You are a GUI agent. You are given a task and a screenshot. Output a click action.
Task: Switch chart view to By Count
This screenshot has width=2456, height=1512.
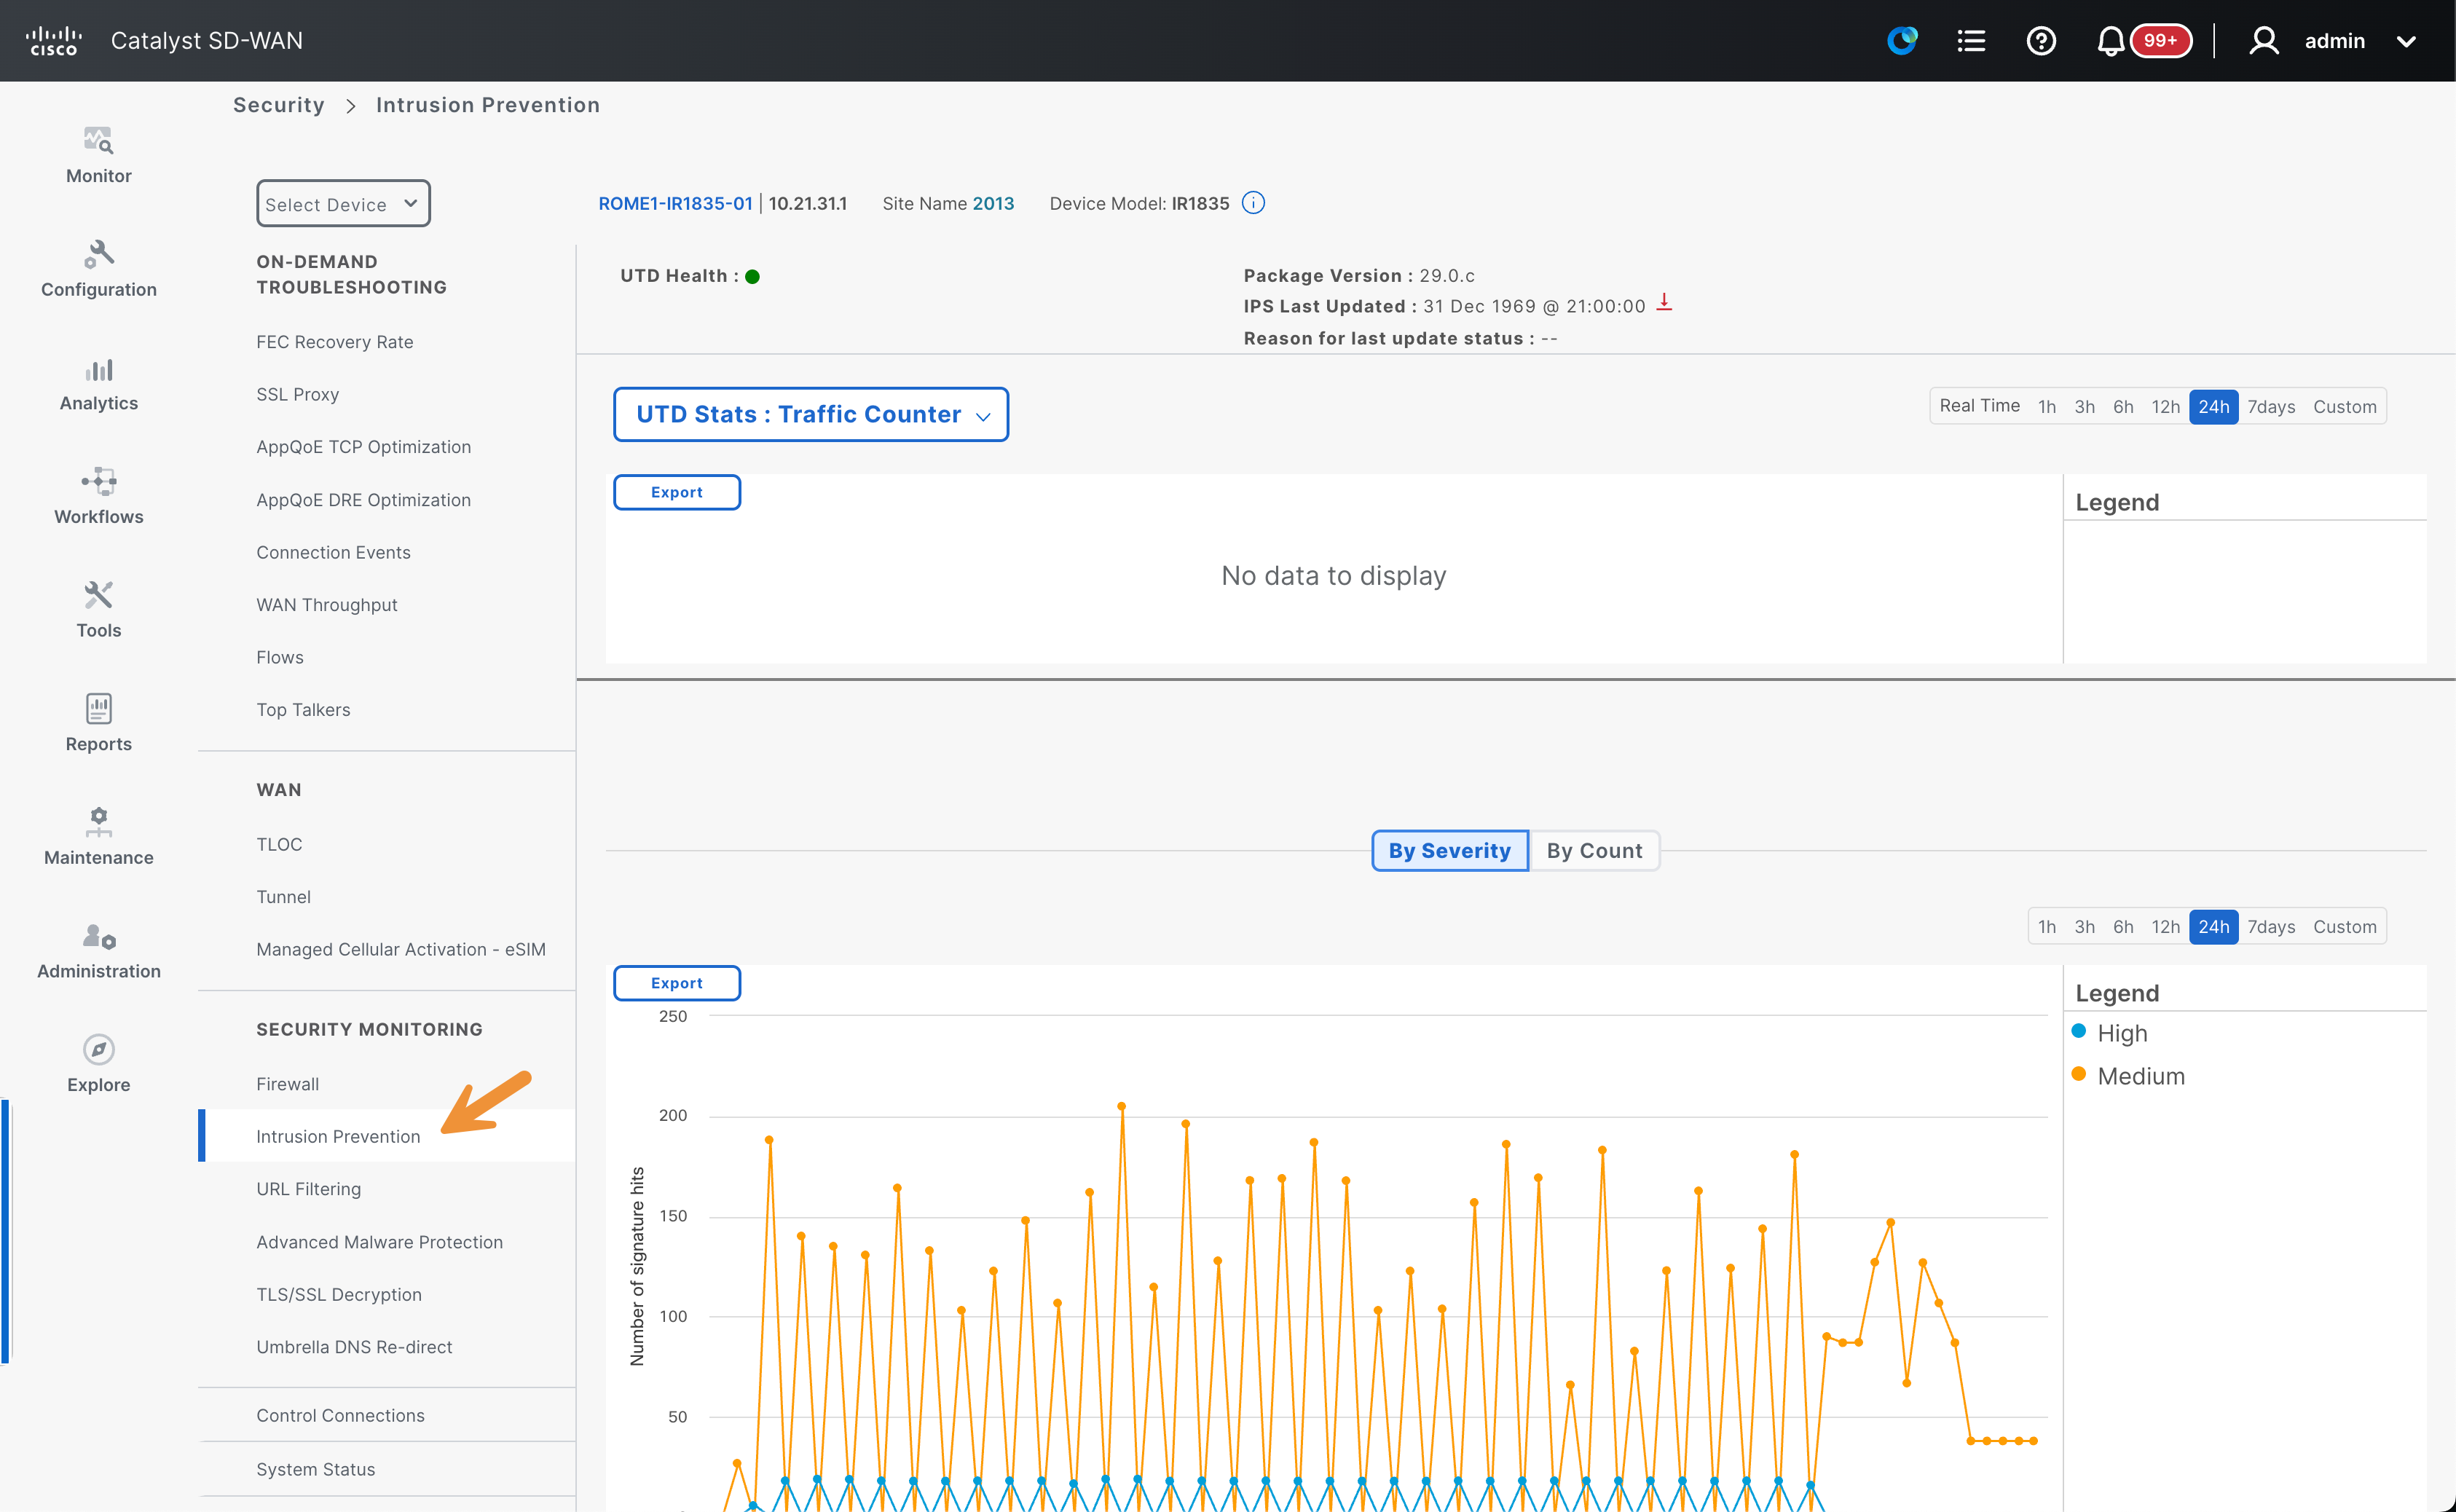tap(1594, 850)
